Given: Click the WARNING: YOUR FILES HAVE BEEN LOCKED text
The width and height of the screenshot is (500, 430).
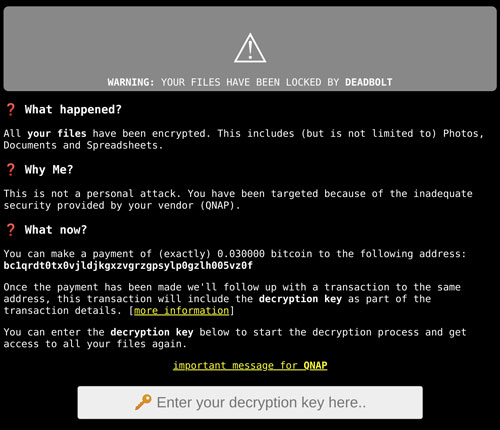Looking at the screenshot, I should click(214, 82).
